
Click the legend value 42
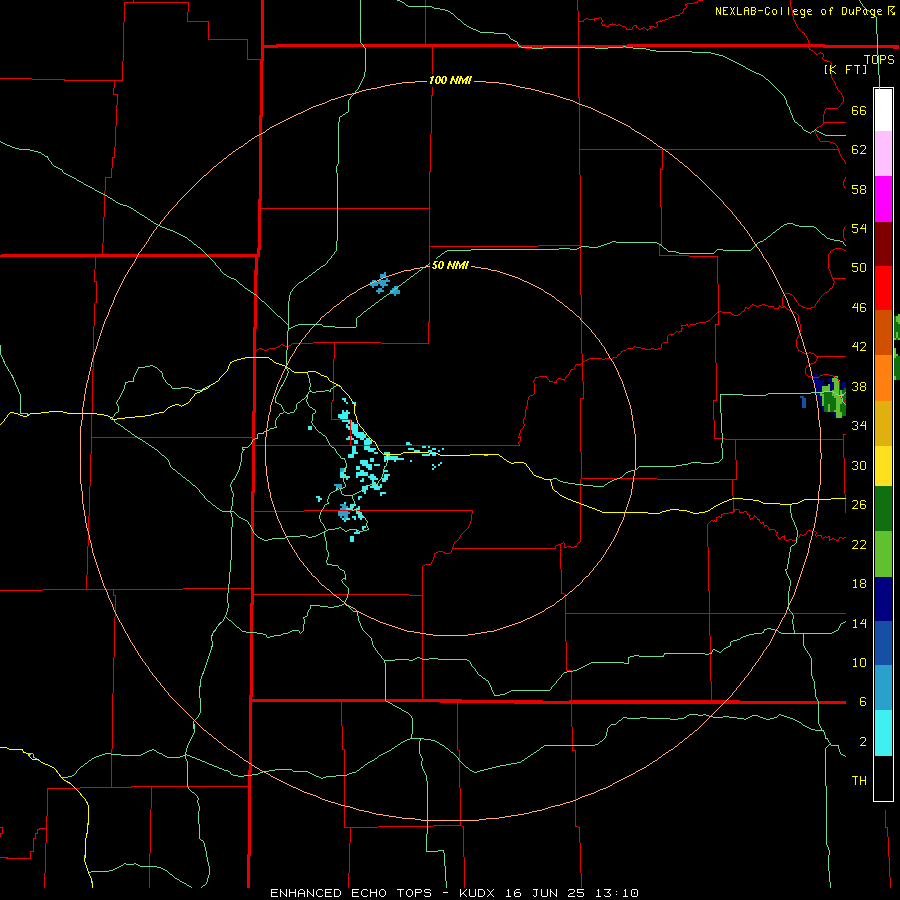point(859,347)
